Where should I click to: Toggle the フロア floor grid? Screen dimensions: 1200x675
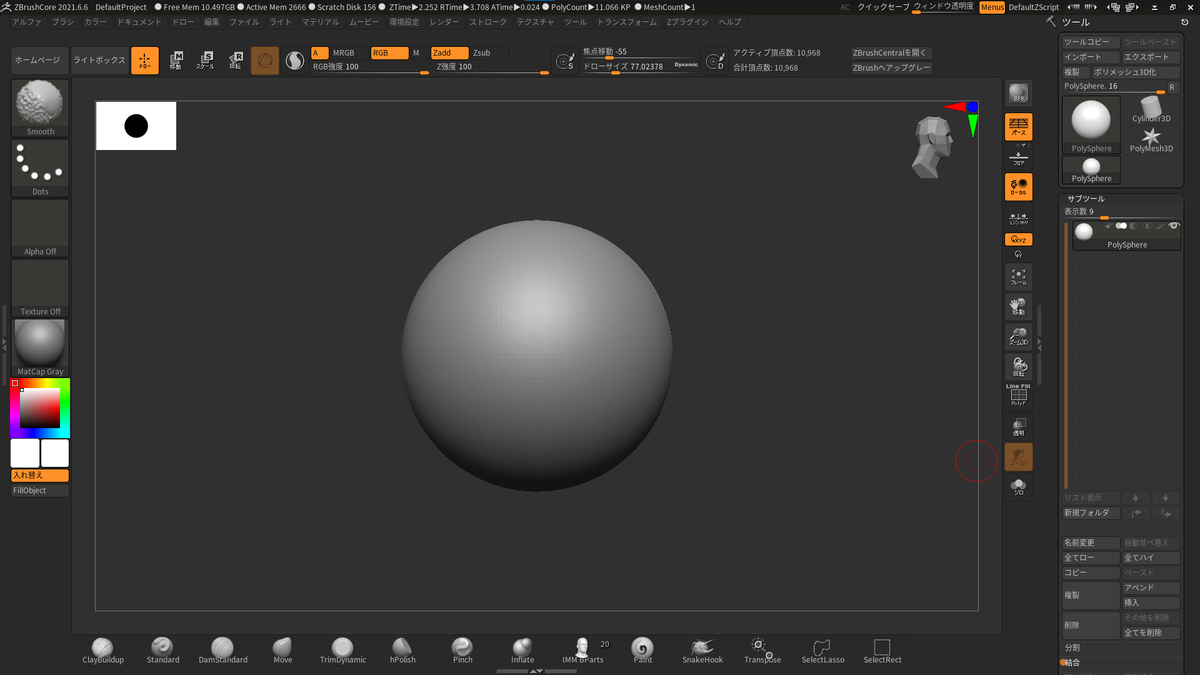coord(1018,157)
